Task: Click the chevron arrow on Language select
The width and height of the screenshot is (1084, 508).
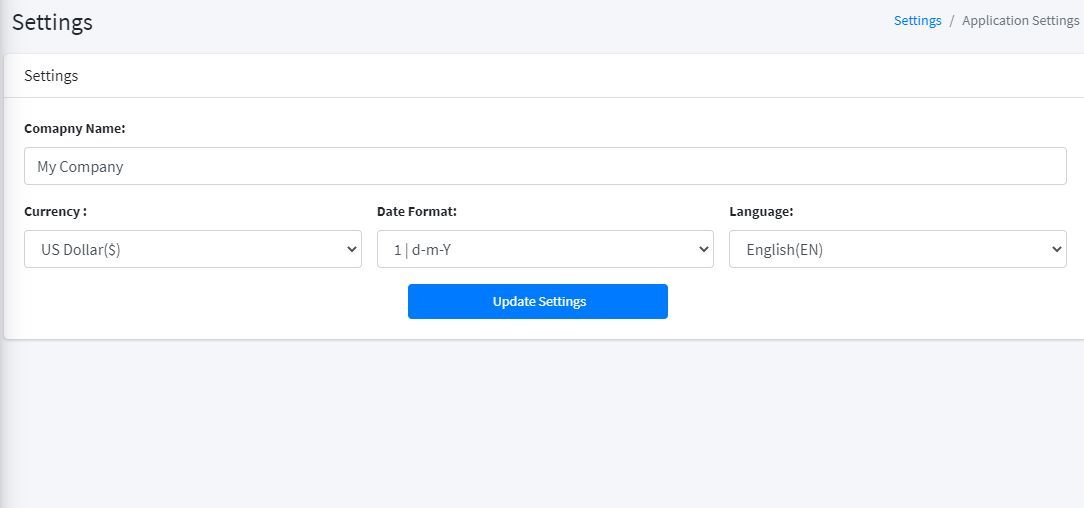Action: 1056,249
